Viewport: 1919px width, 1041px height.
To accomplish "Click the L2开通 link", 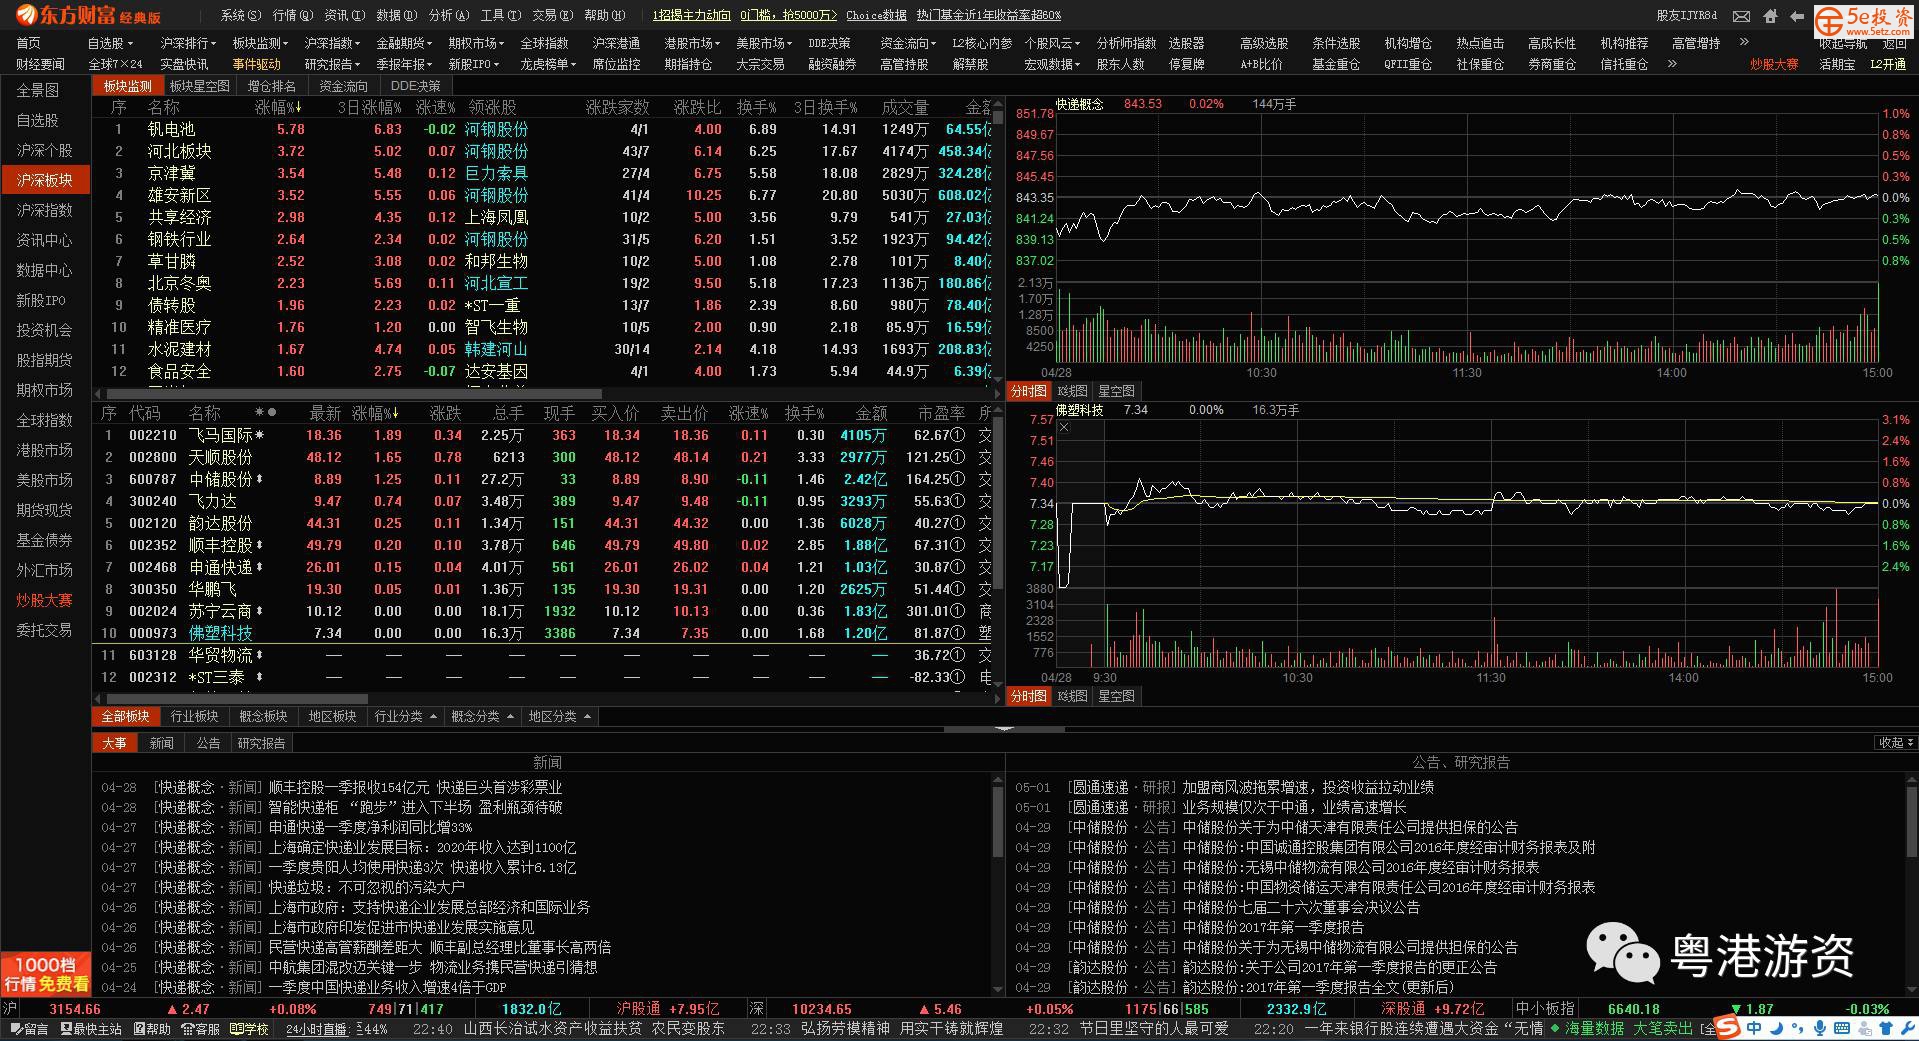I will [1888, 64].
